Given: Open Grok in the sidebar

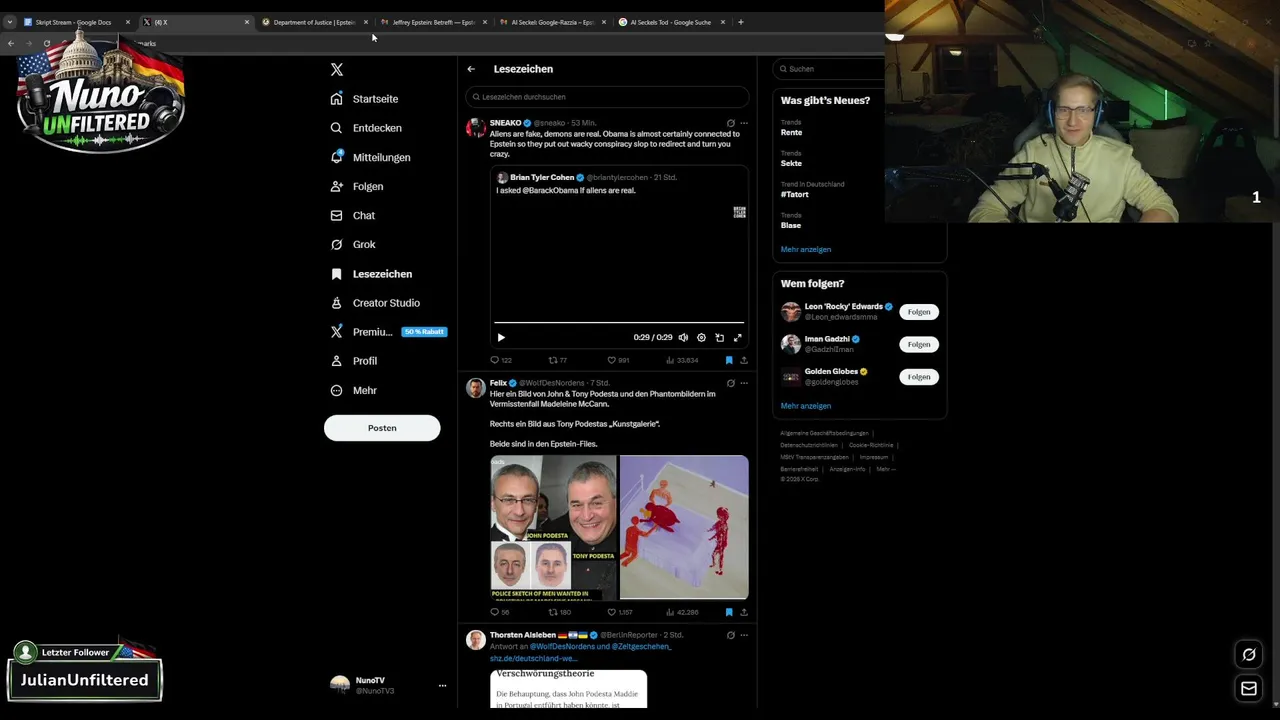Looking at the screenshot, I should click(353, 244).
